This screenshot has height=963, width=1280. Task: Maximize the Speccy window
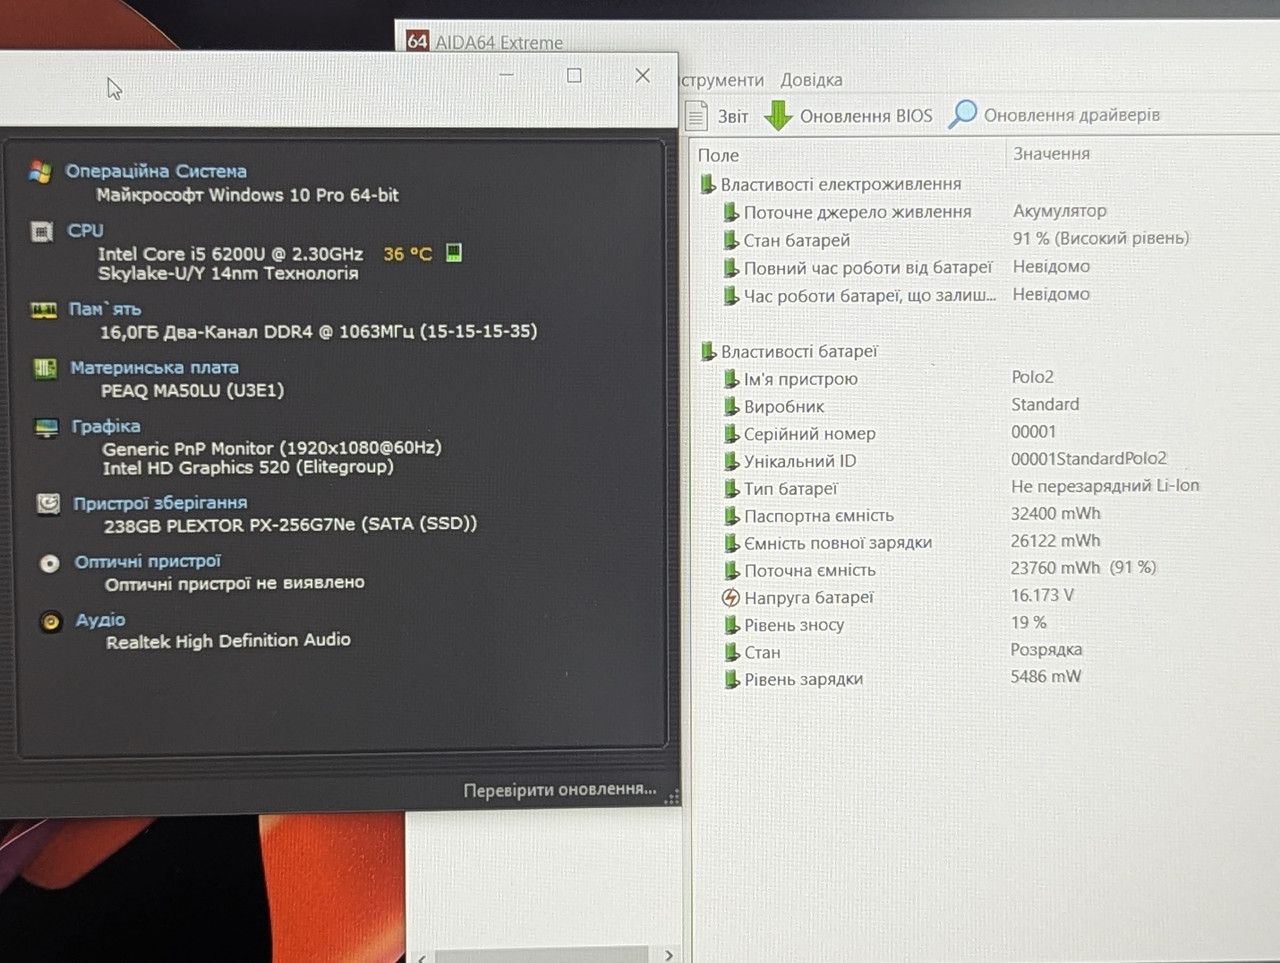pos(574,75)
